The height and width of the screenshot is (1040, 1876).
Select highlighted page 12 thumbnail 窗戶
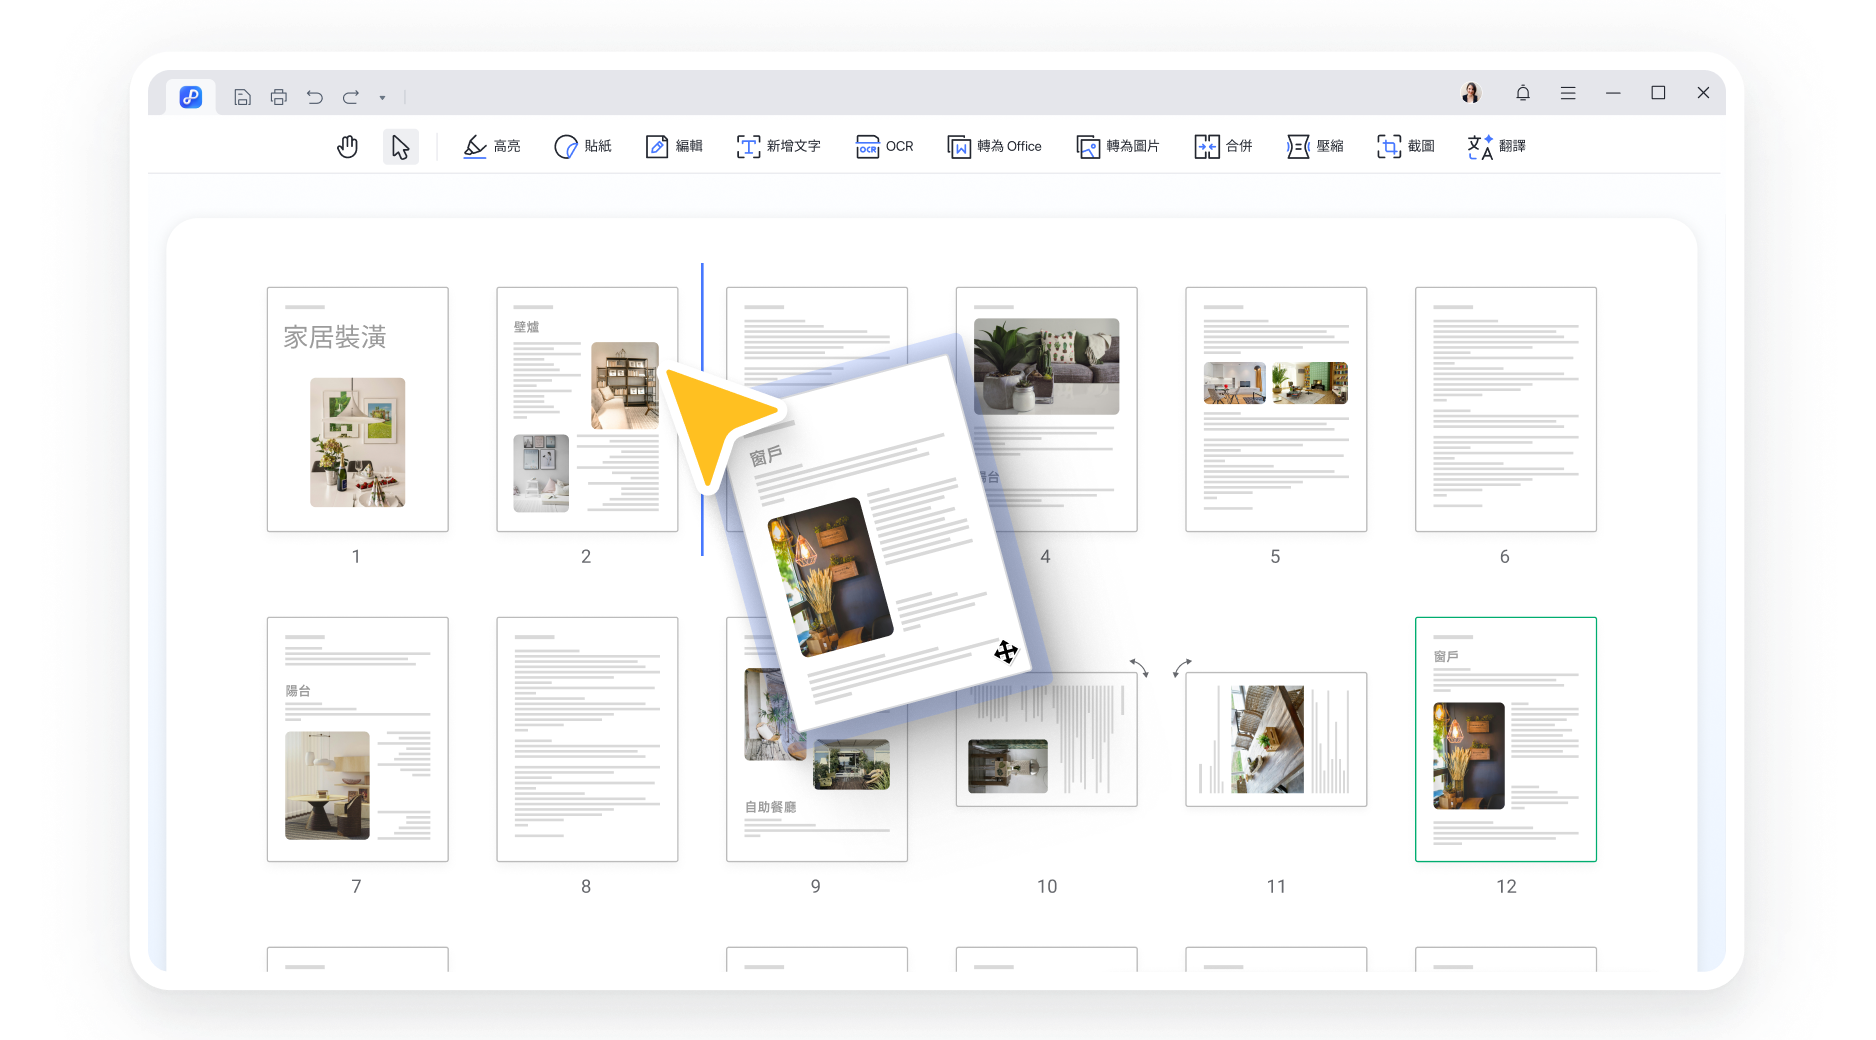pyautogui.click(x=1506, y=739)
